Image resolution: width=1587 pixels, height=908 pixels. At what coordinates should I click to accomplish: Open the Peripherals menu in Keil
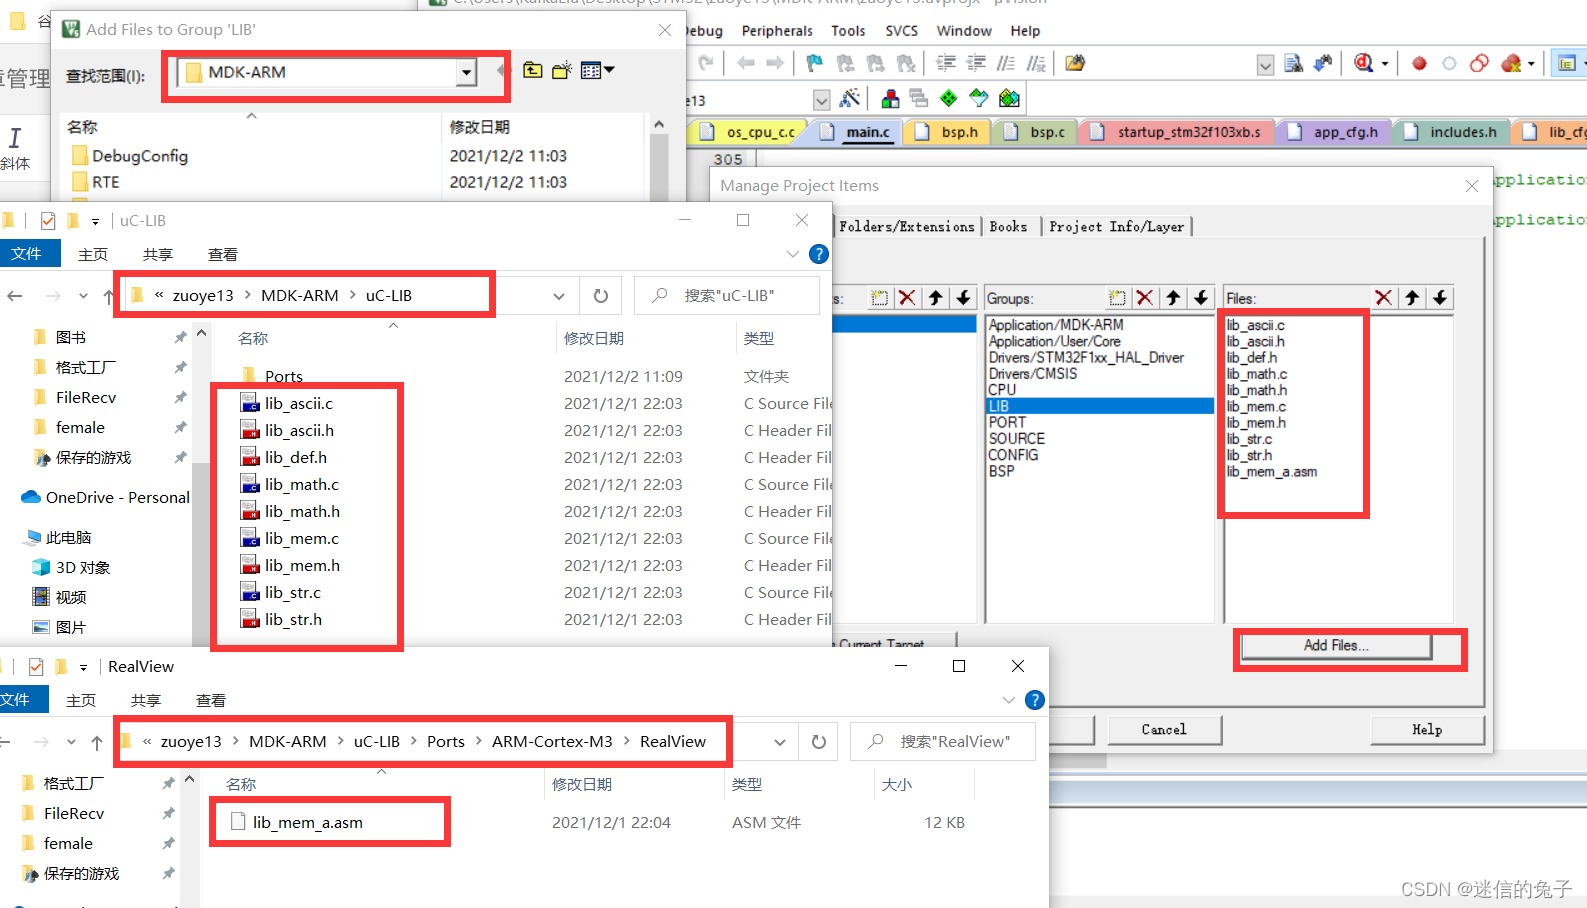click(777, 31)
